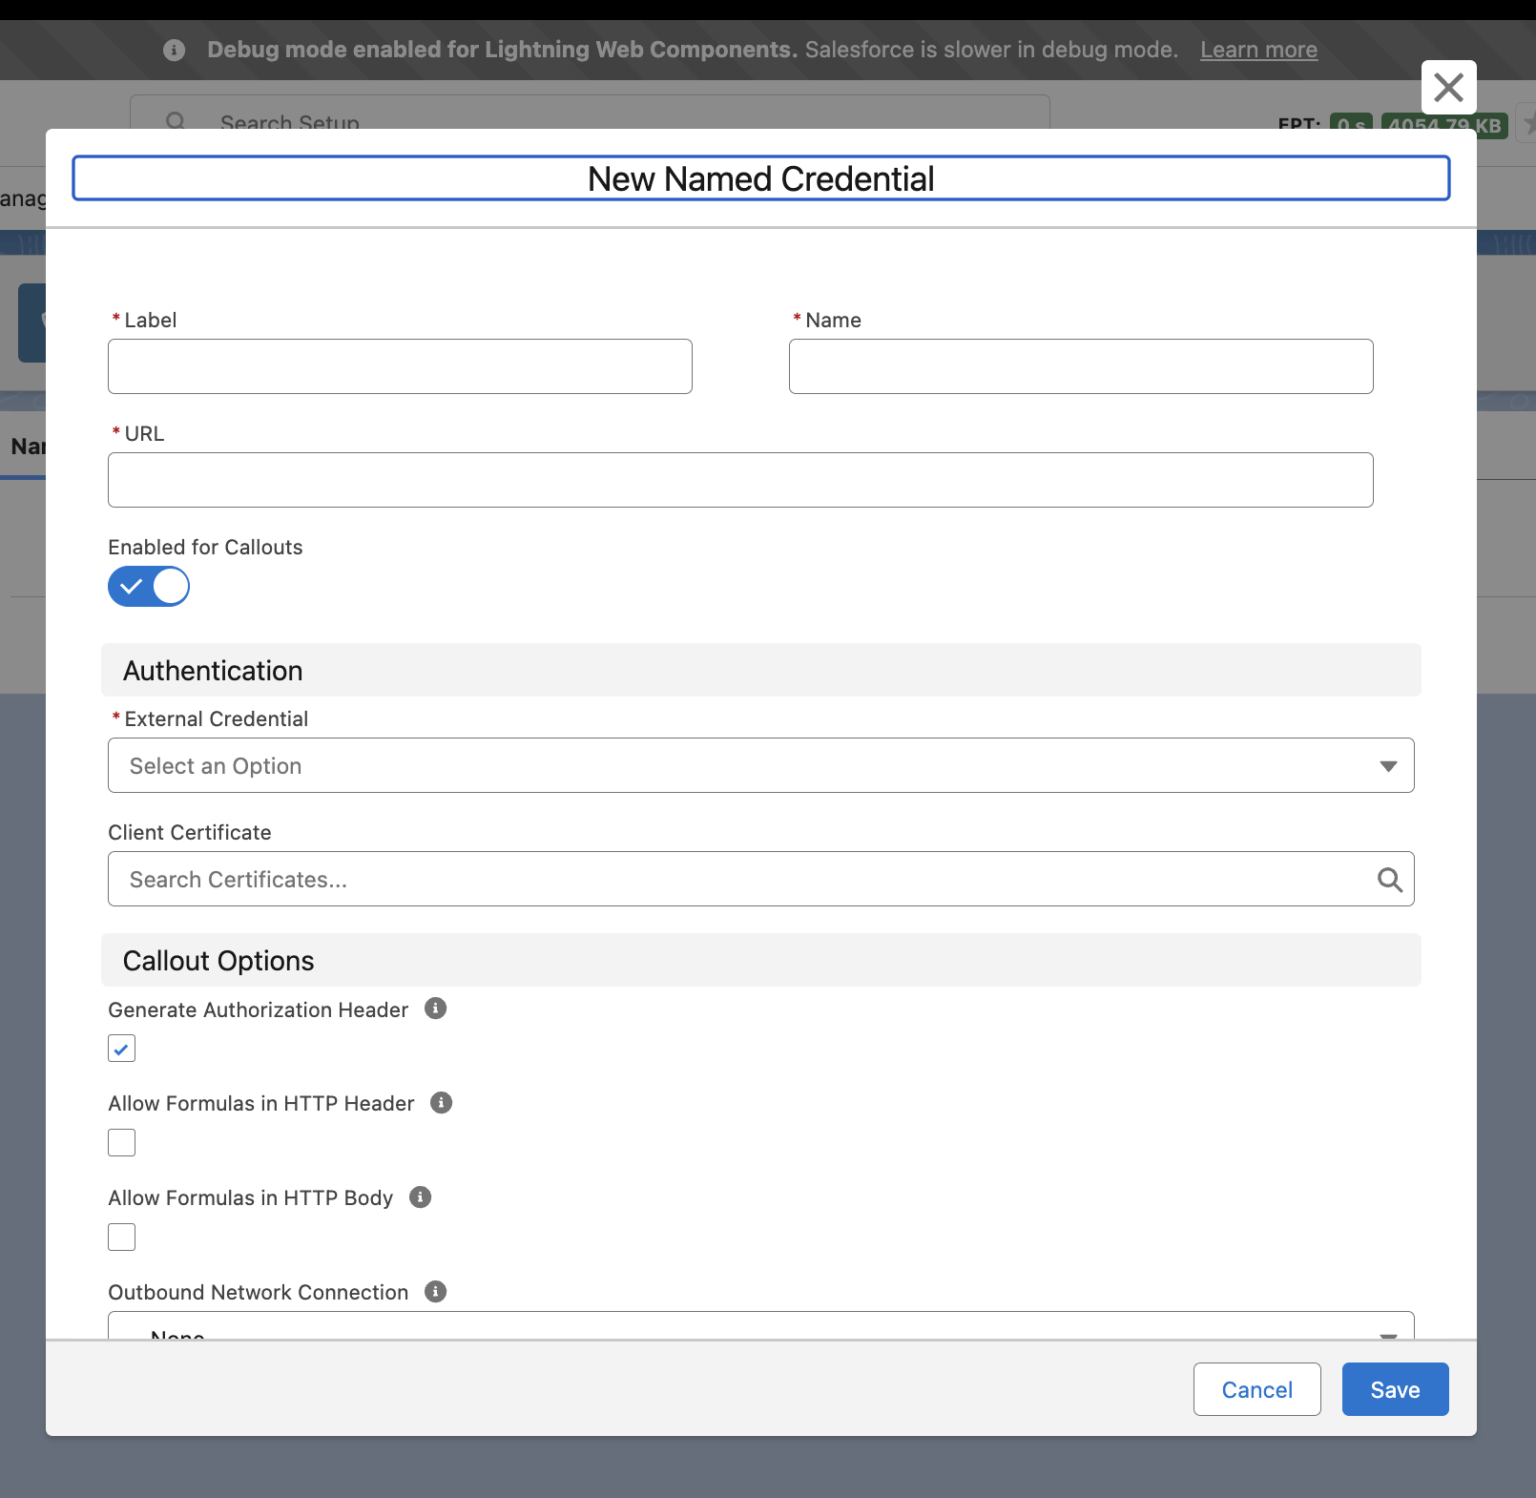
Task: Close the New Named Credential dialog with X
Action: coord(1448,88)
